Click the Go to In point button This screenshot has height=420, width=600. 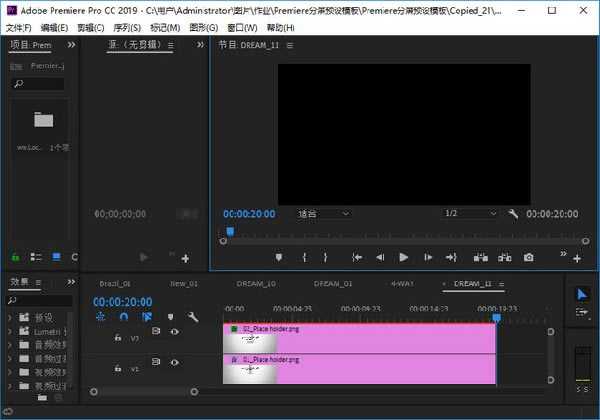pyautogui.click(x=356, y=257)
